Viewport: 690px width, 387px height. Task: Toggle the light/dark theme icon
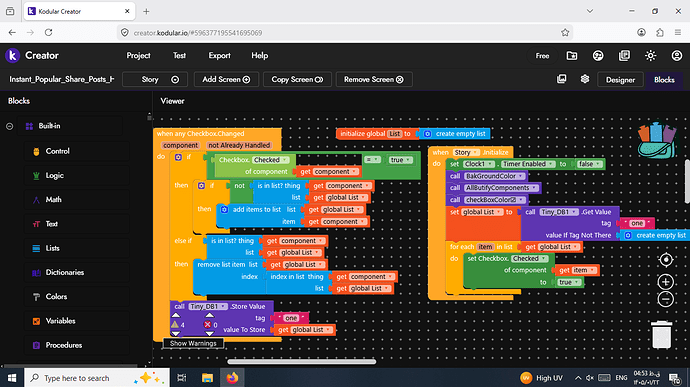(x=650, y=55)
